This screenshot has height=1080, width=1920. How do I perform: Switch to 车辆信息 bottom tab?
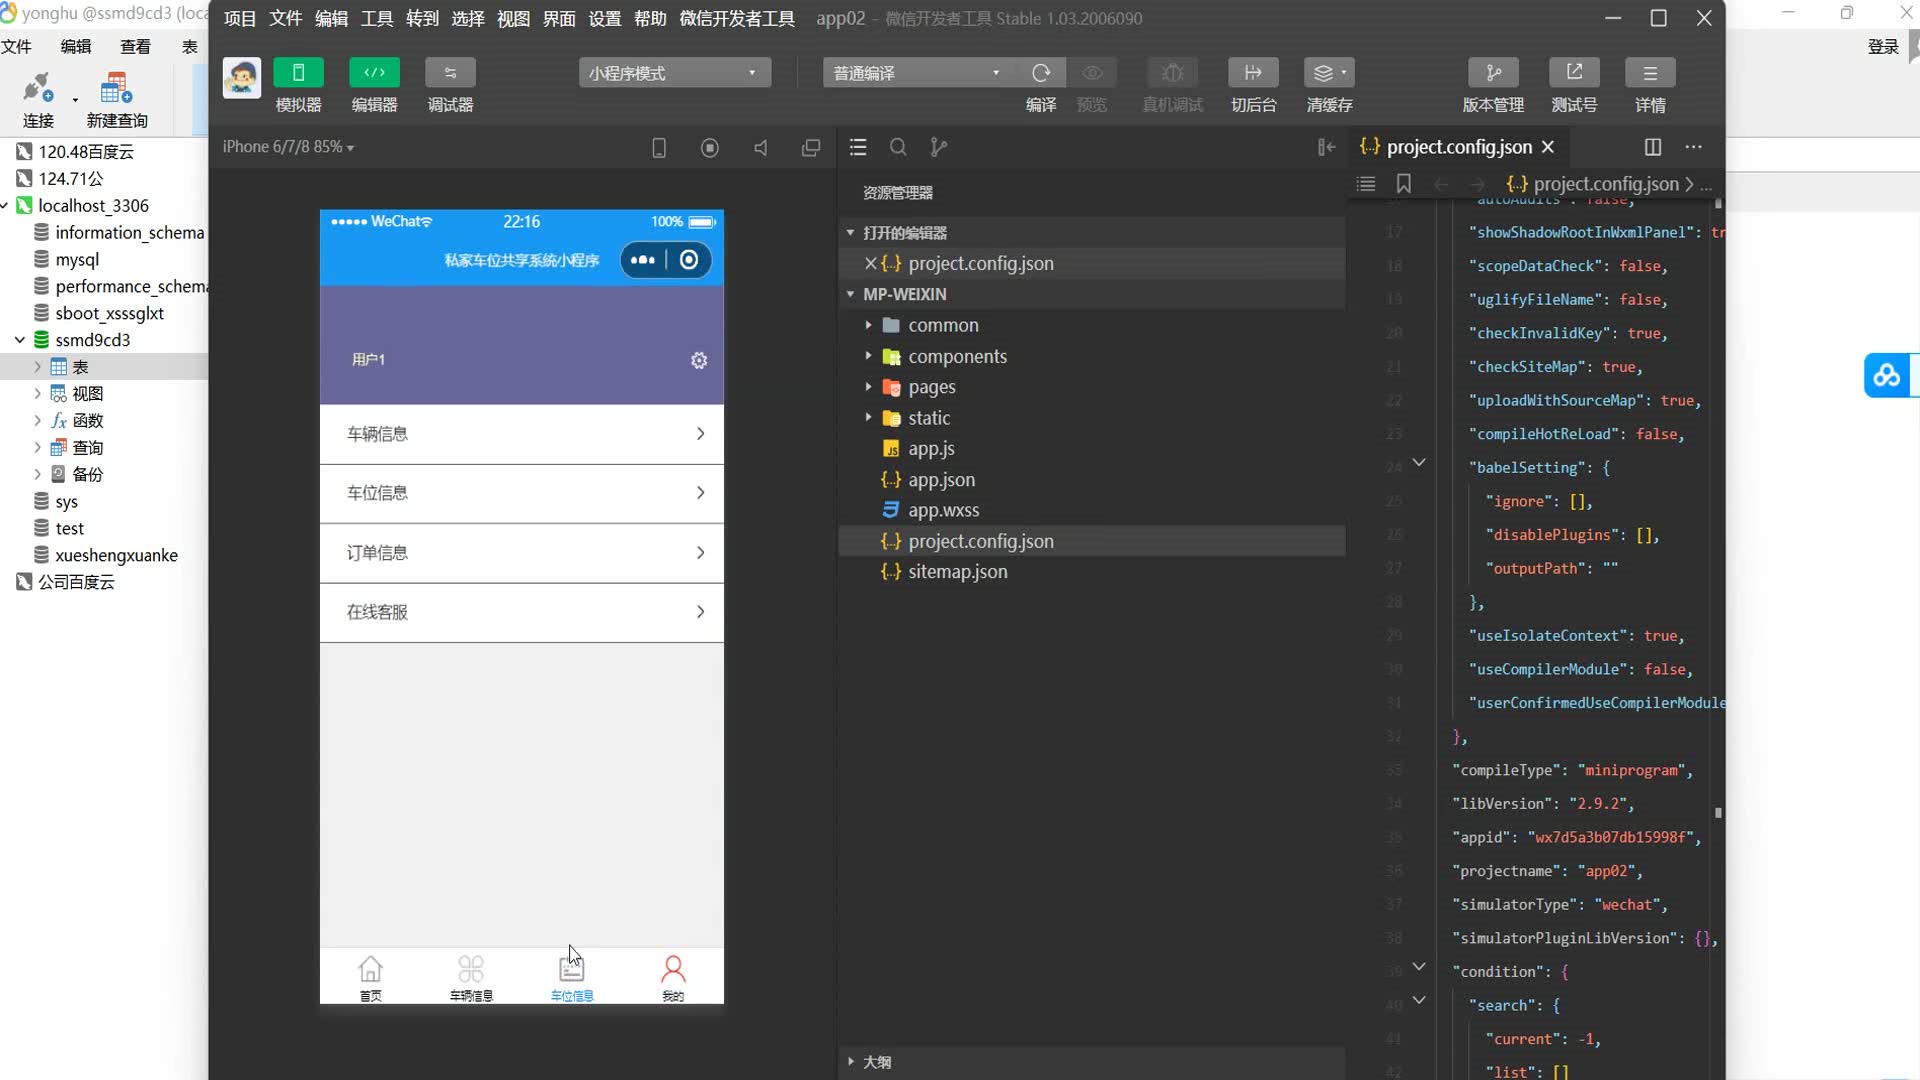pyautogui.click(x=471, y=977)
